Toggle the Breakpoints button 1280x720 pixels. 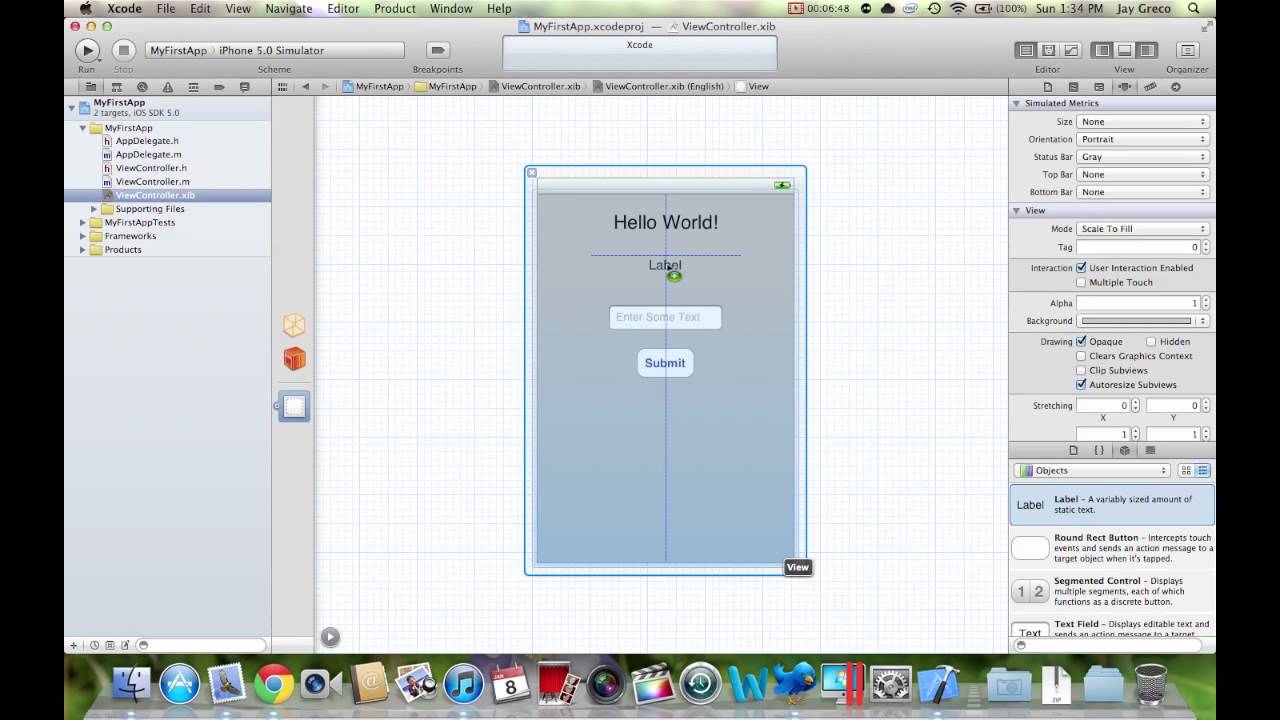click(437, 50)
